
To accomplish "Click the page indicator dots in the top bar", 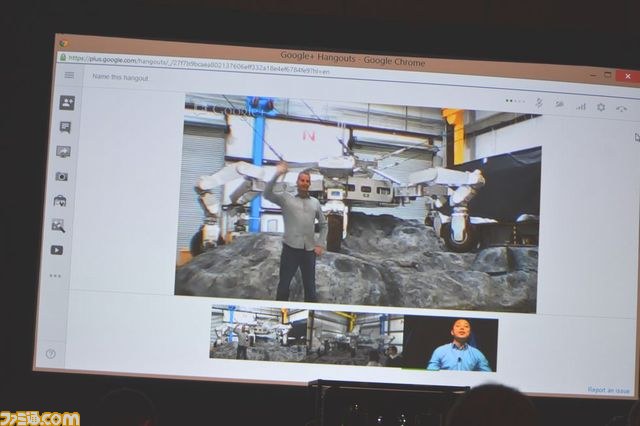I will pos(515,101).
